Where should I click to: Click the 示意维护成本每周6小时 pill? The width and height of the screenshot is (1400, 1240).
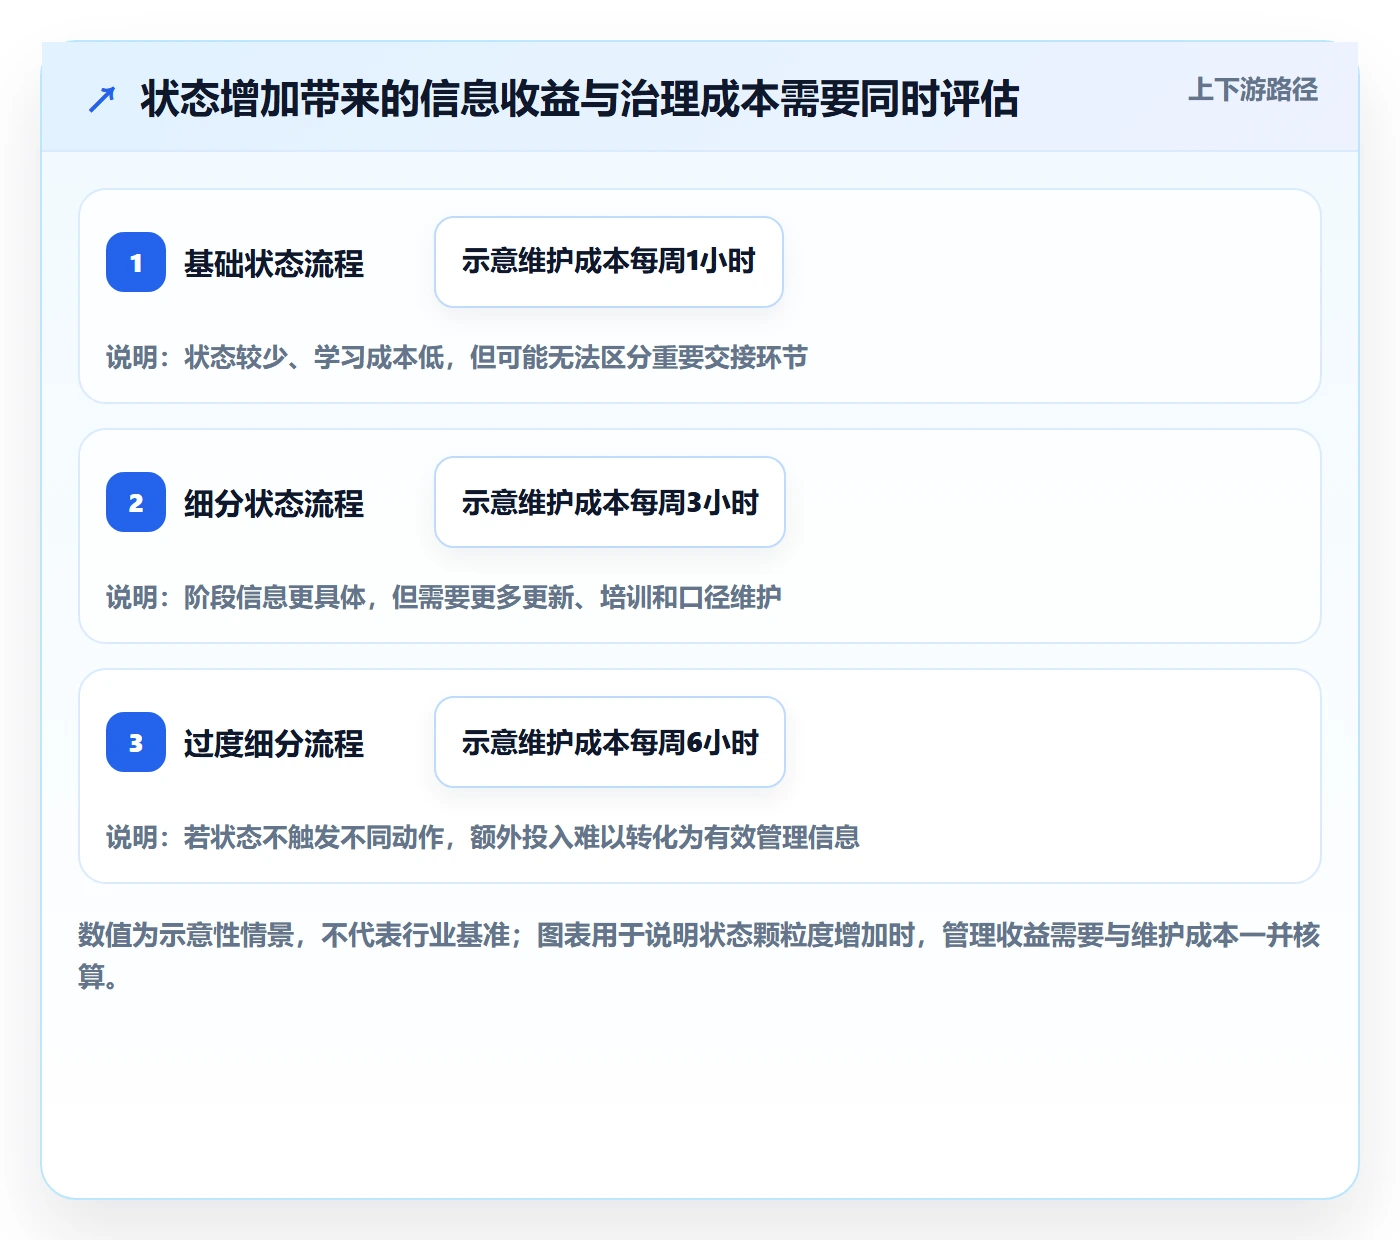point(610,742)
